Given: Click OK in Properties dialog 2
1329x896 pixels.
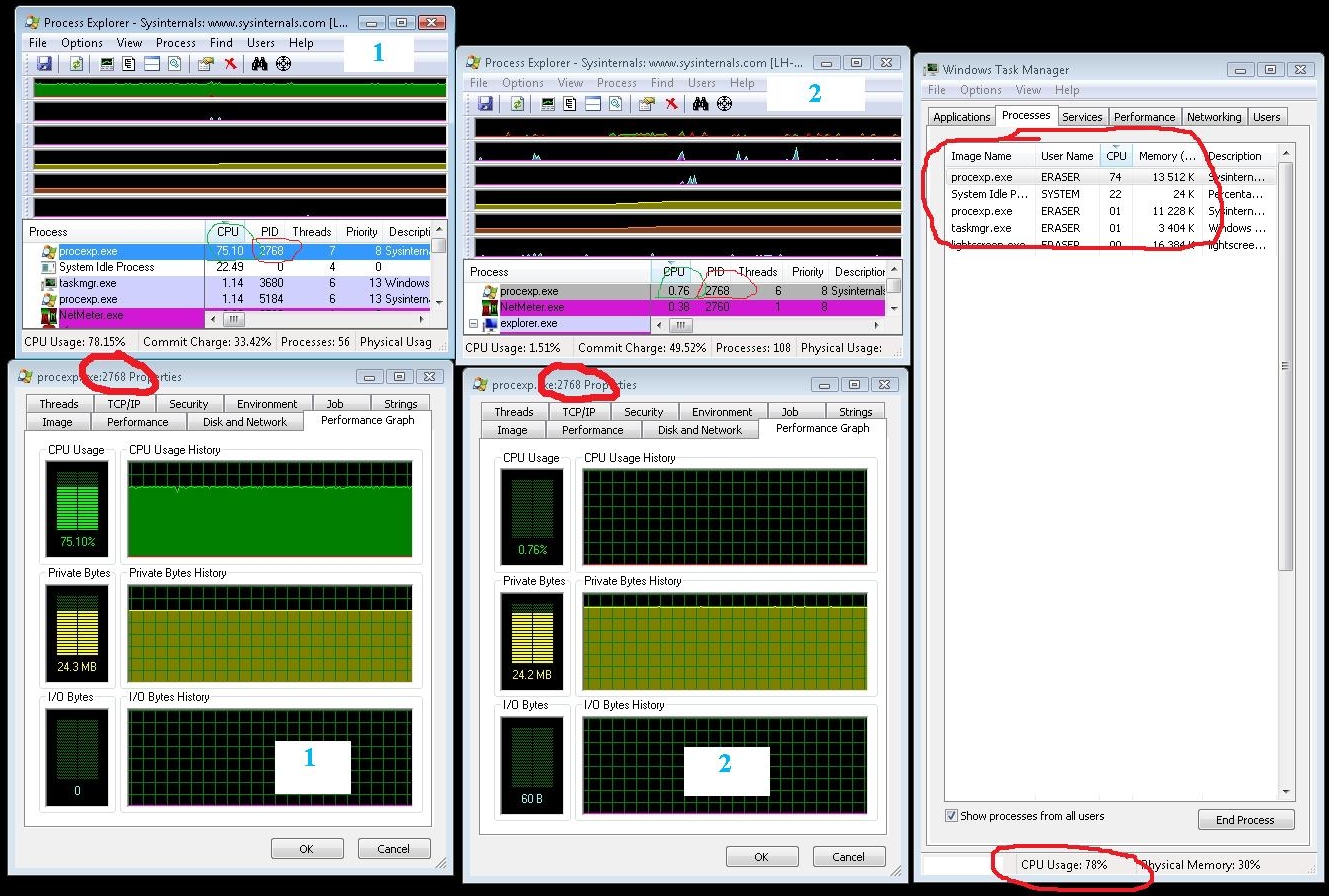Looking at the screenshot, I should 762,857.
